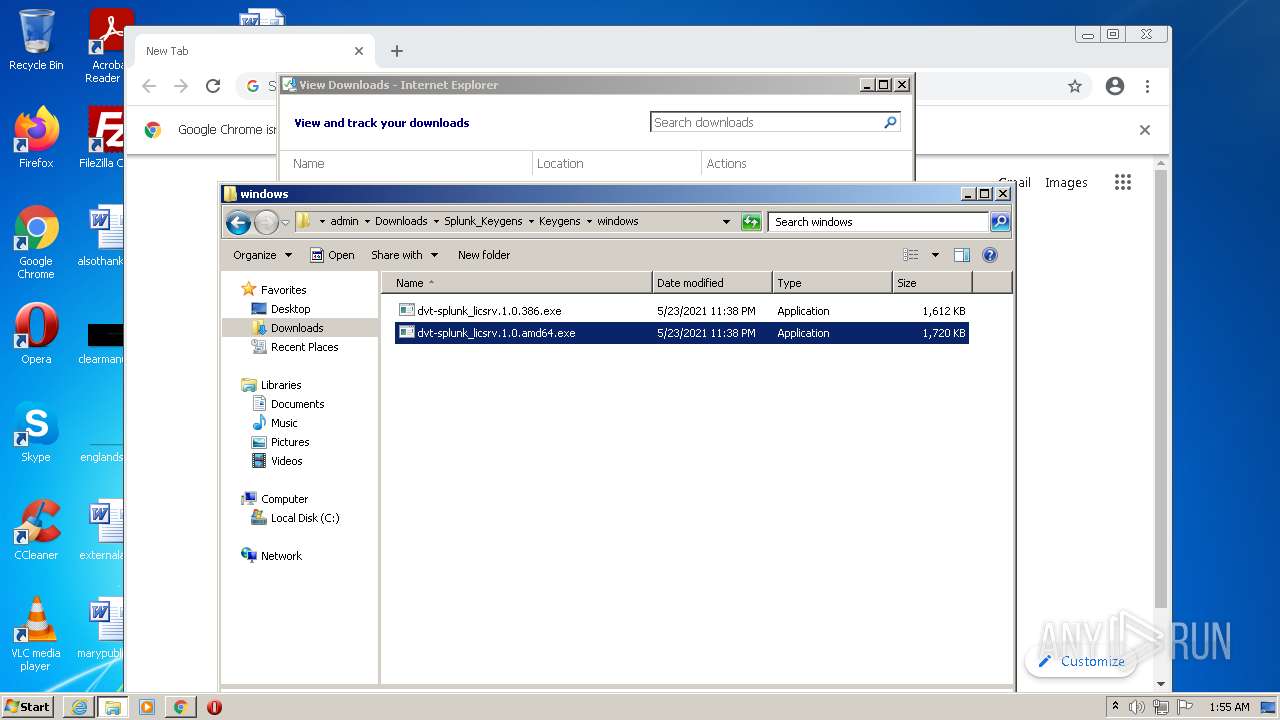Open the Skype desktop shortcut
This screenshot has height=720, width=1280.
(x=36, y=433)
